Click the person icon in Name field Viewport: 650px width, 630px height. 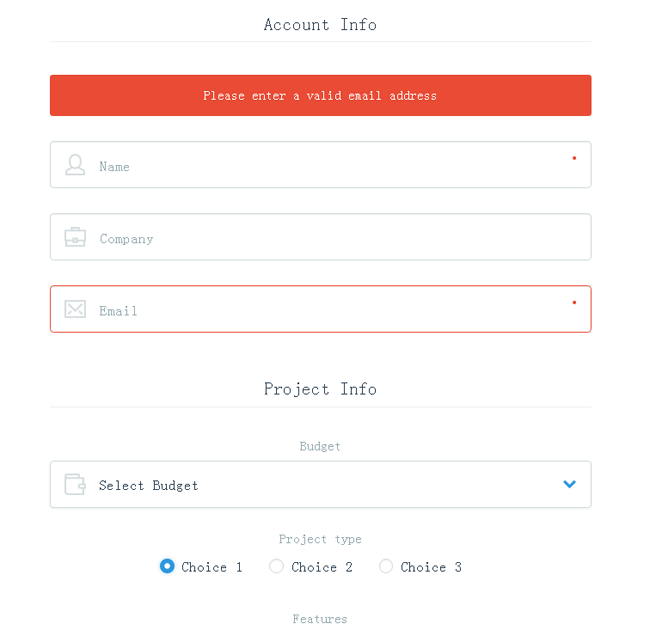(x=75, y=165)
